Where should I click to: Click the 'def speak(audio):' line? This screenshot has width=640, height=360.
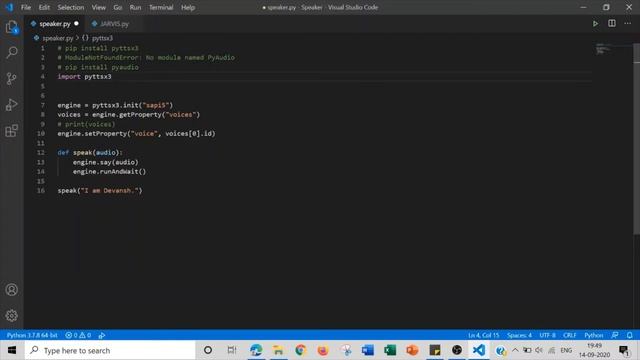[90, 152]
